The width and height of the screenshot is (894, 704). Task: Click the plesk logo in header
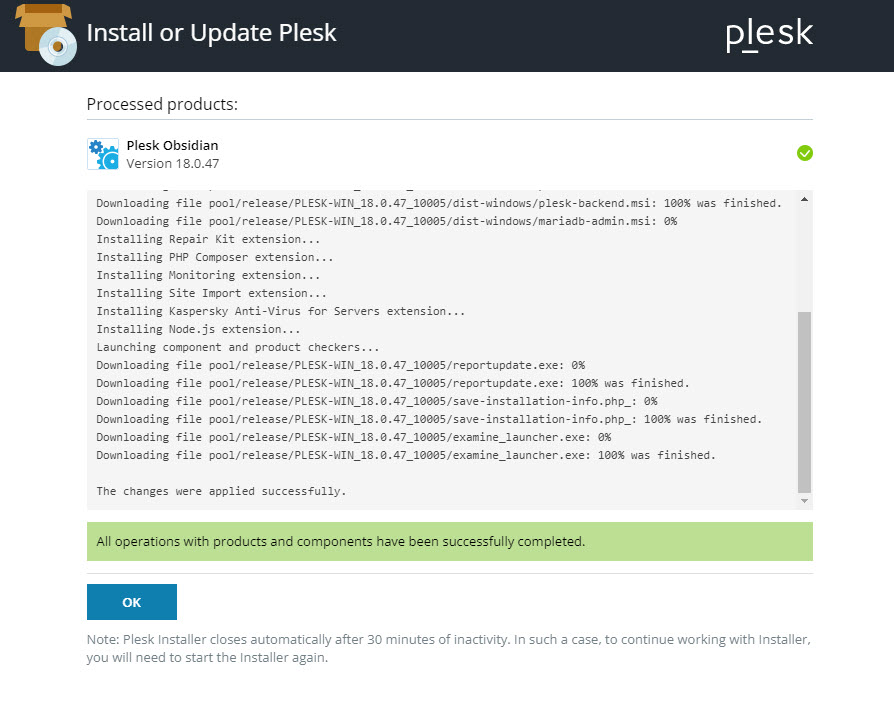(x=769, y=34)
